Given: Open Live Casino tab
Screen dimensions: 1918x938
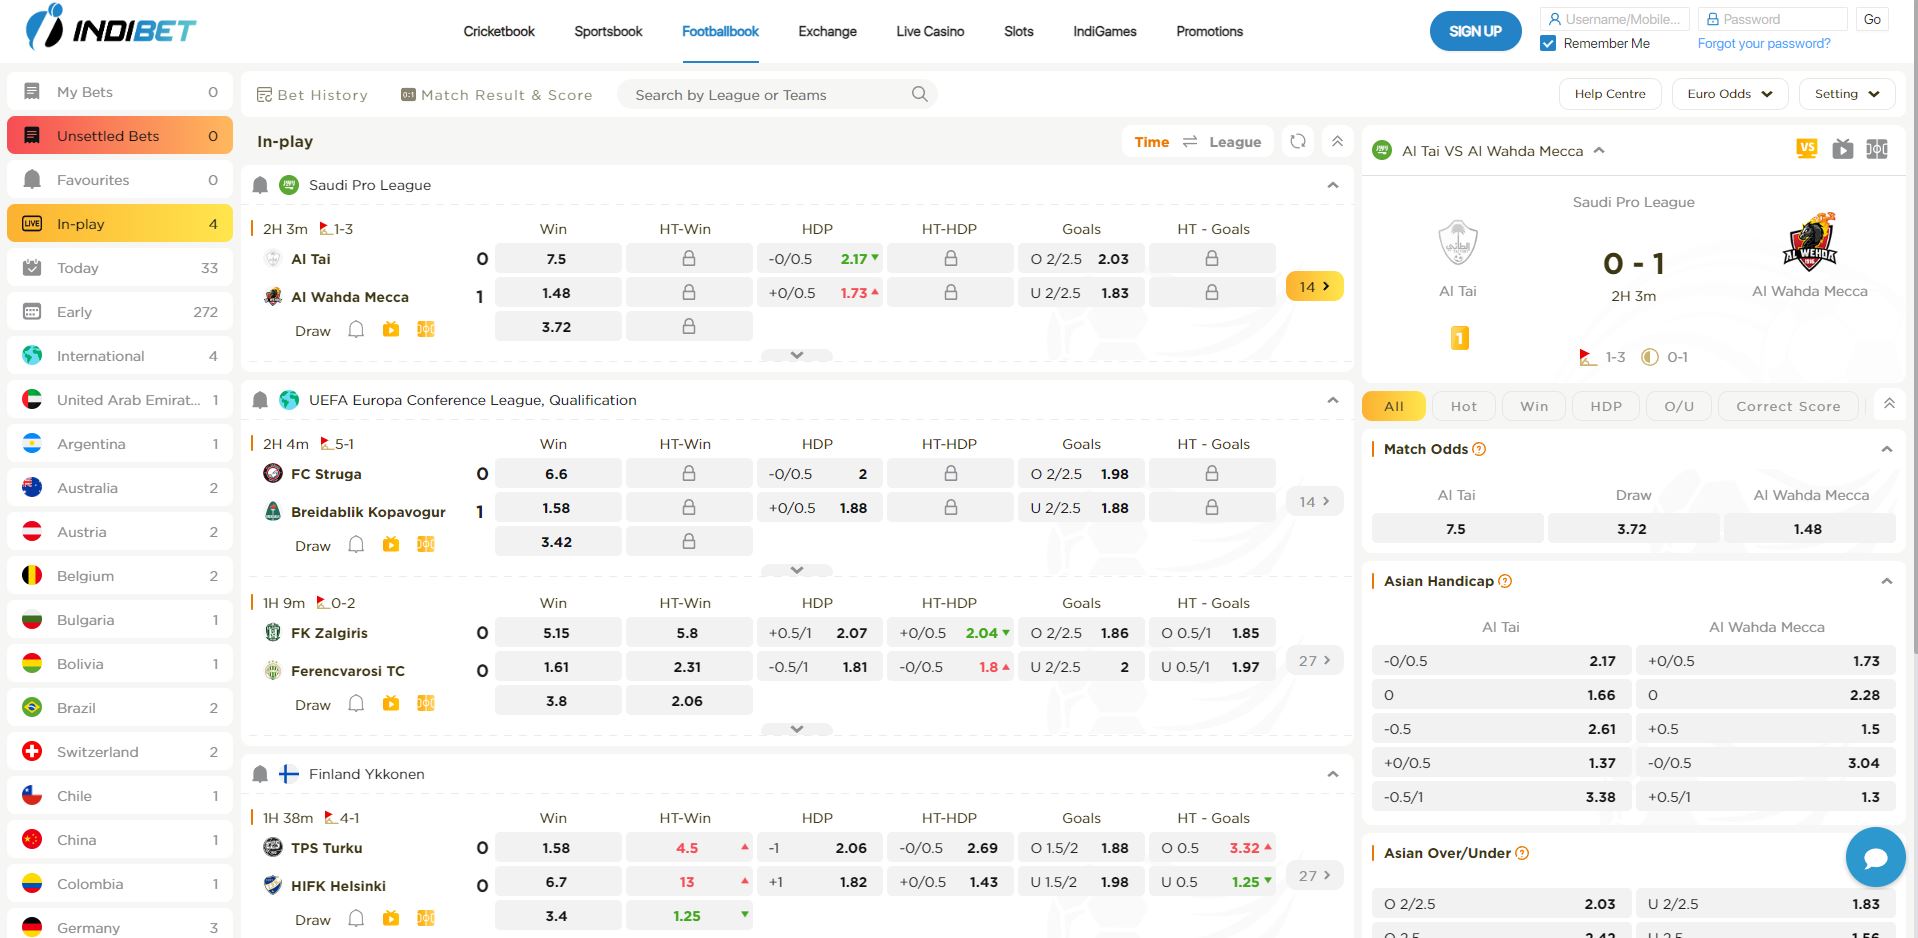Looking at the screenshot, I should (930, 31).
